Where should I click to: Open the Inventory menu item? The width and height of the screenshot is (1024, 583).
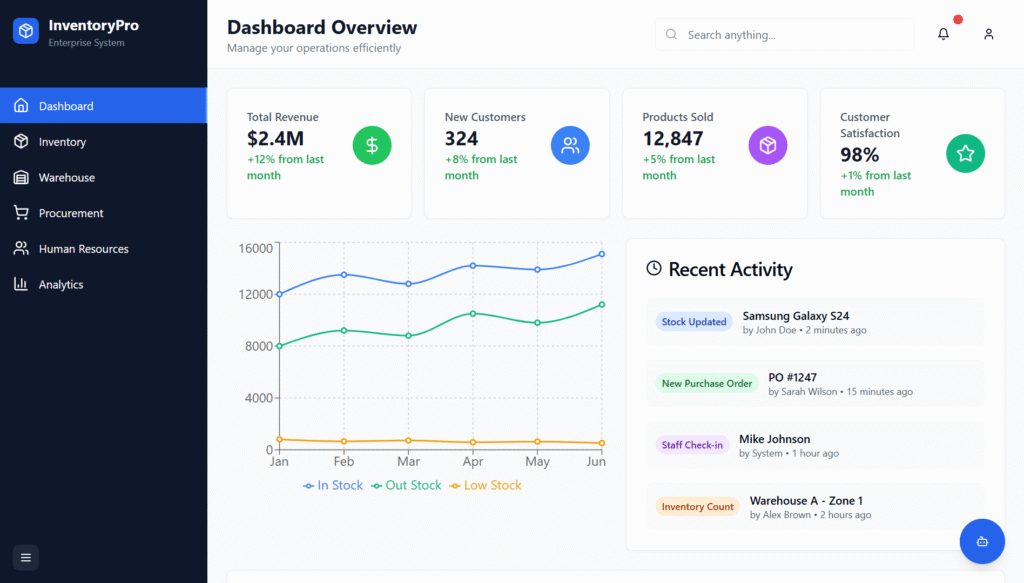pos(62,142)
